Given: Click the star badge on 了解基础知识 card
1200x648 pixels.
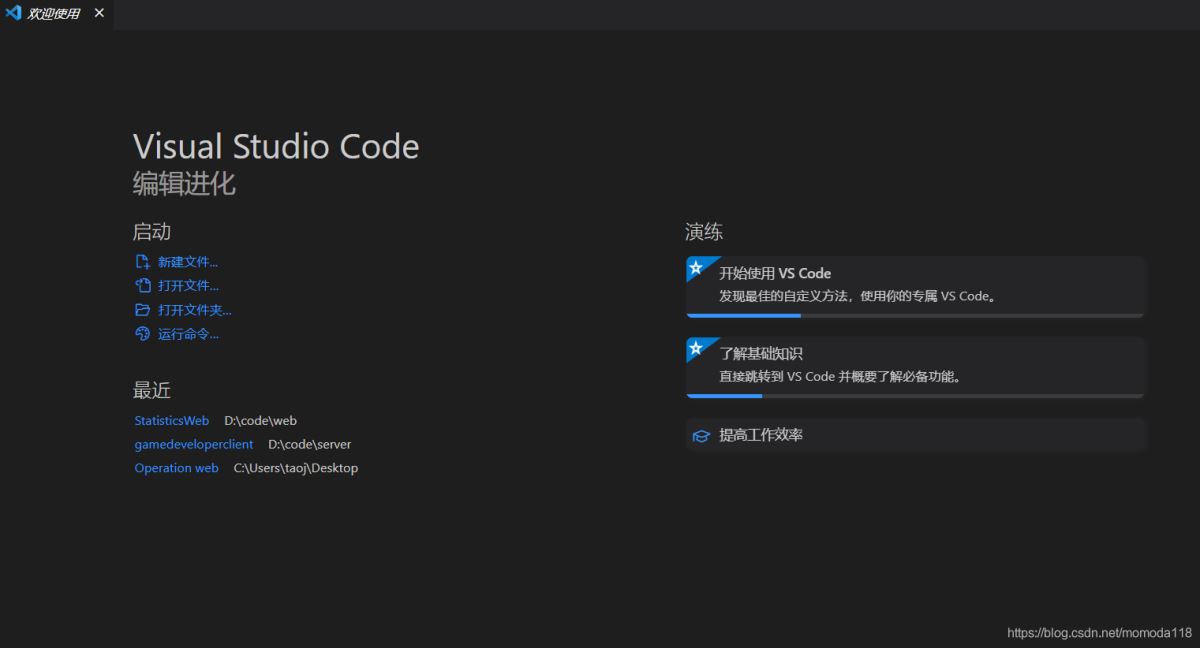Looking at the screenshot, I should [696, 348].
